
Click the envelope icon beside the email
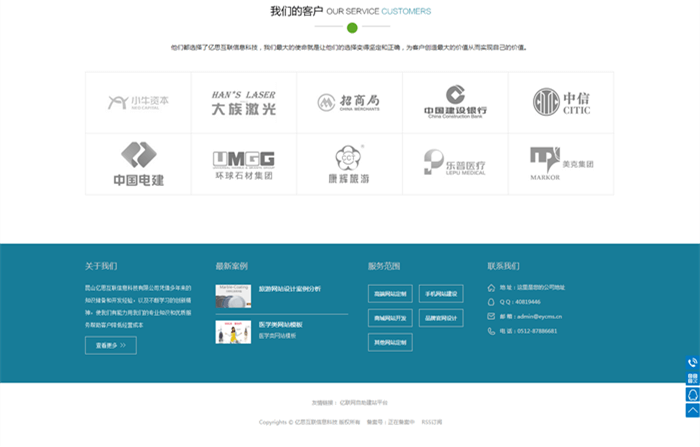(x=491, y=316)
